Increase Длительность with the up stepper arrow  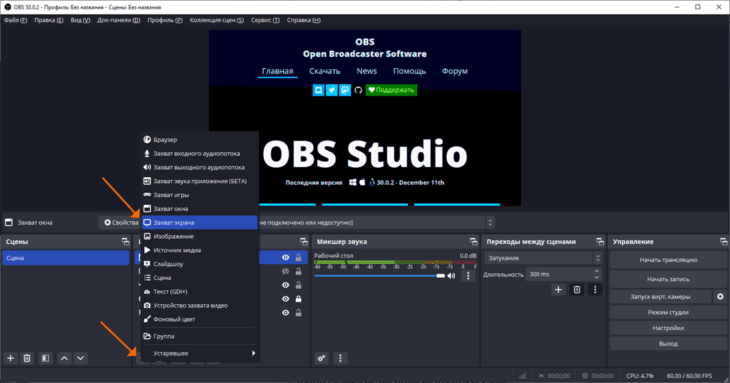pos(597,271)
